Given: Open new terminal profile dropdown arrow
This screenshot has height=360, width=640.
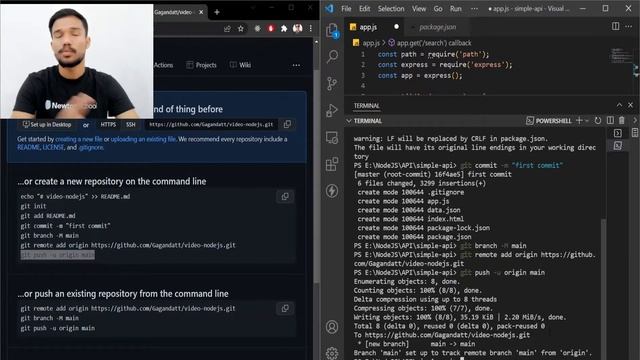Looking at the screenshot, I should point(587,121).
